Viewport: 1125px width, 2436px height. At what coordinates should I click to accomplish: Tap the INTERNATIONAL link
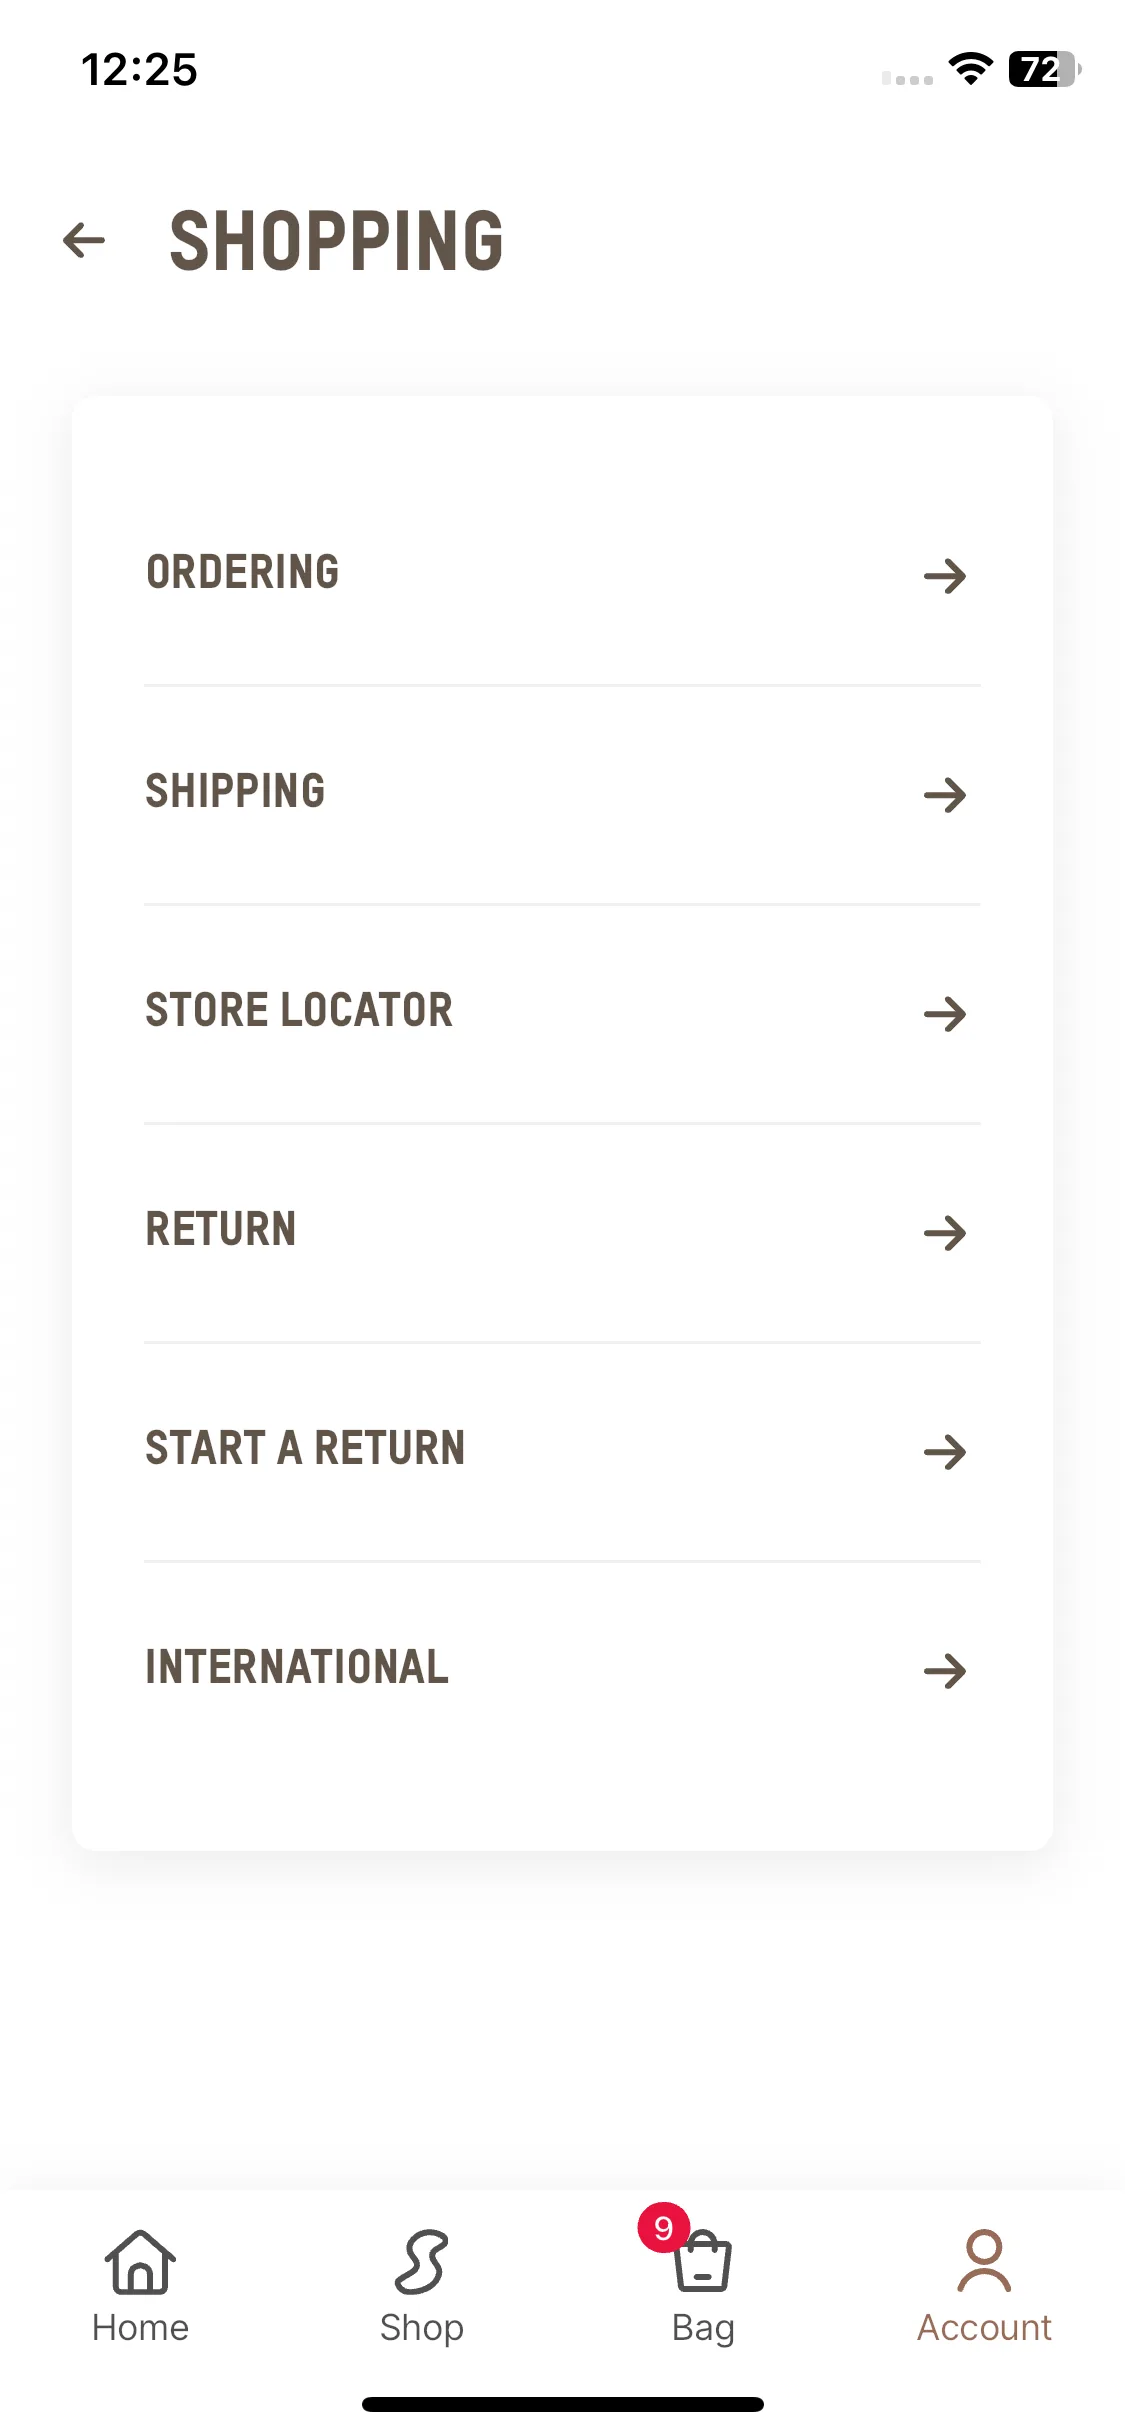coord(562,1671)
